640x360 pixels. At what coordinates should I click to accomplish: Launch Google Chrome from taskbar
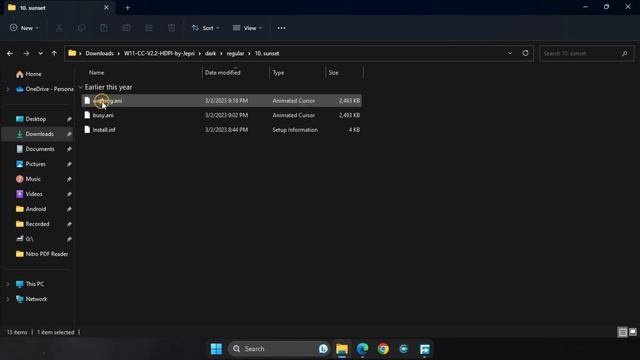(x=383, y=349)
